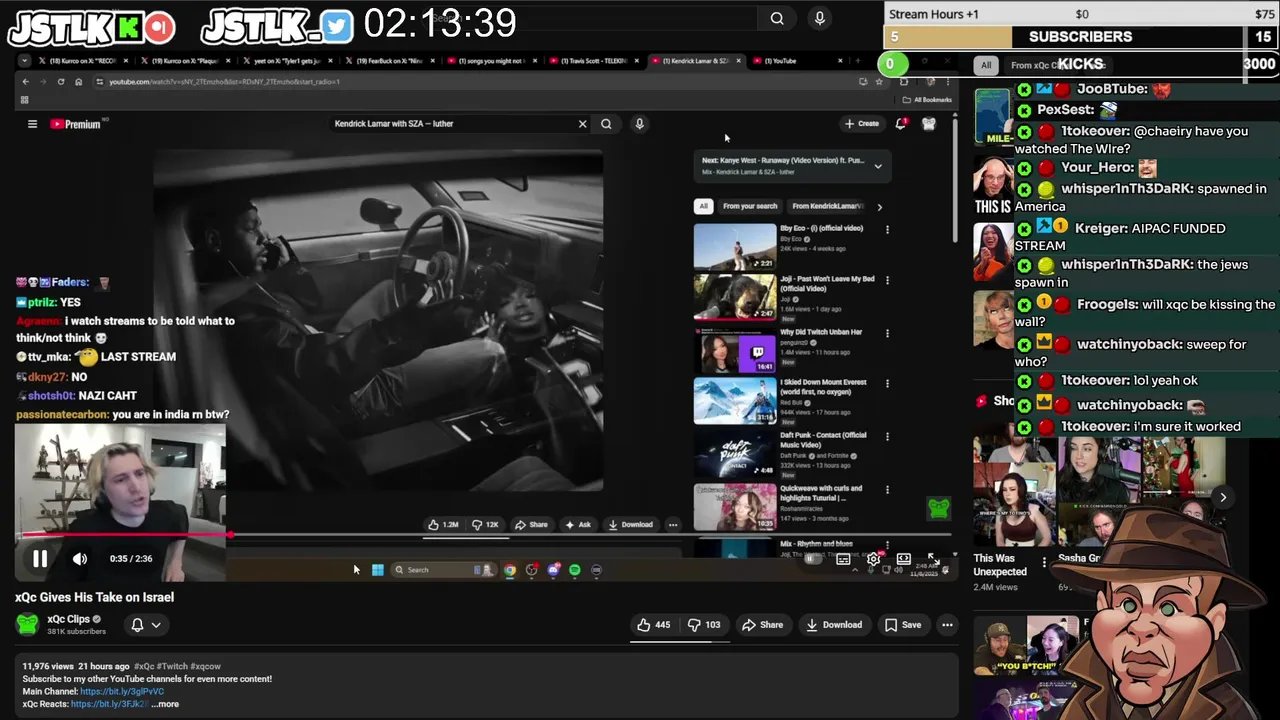Switch to Kendrick Lamar & SZA browser tab
The height and width of the screenshot is (720, 1280).
tap(696, 61)
